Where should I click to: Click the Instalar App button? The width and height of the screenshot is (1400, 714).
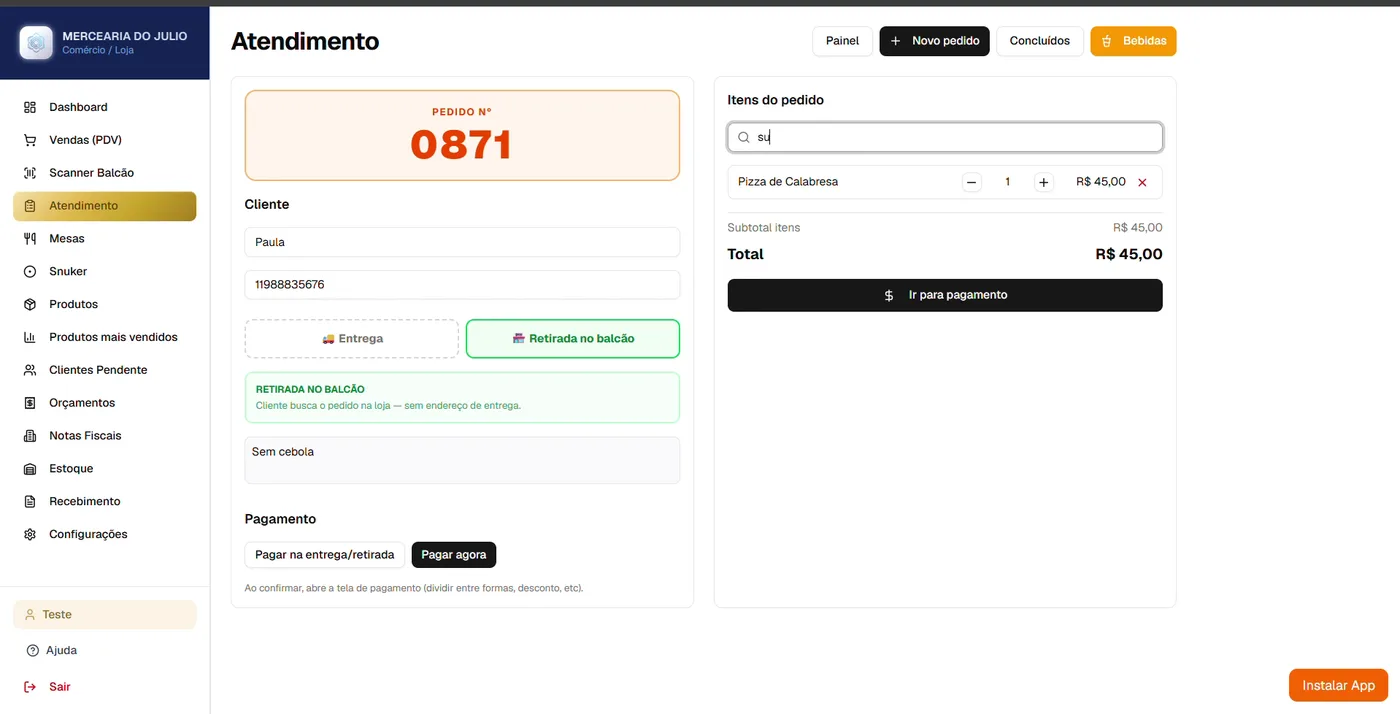pos(1338,685)
